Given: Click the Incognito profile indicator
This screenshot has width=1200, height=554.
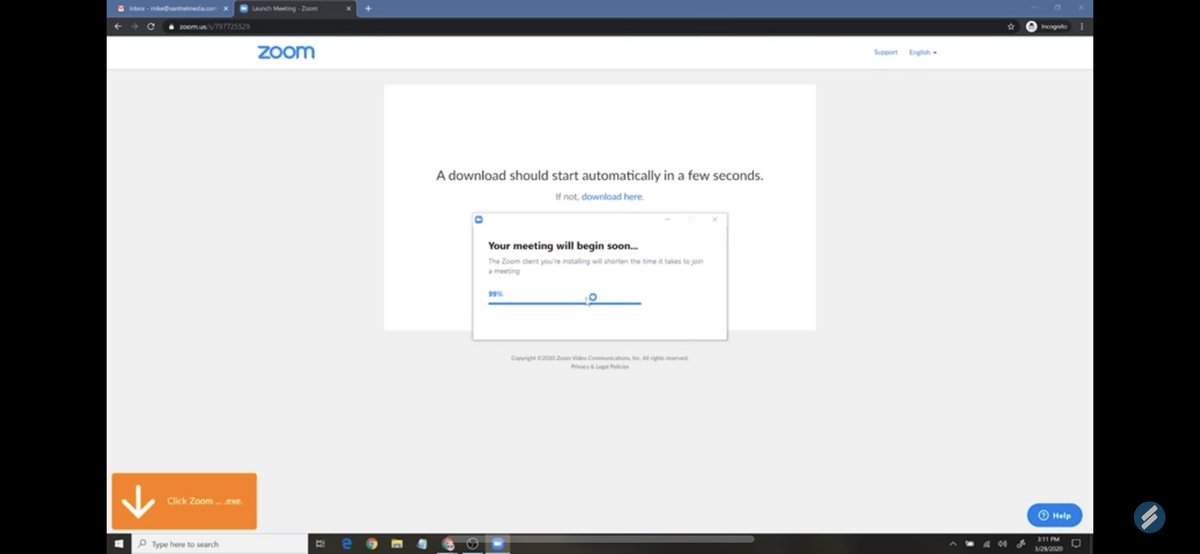Looking at the screenshot, I should coord(1047,26).
